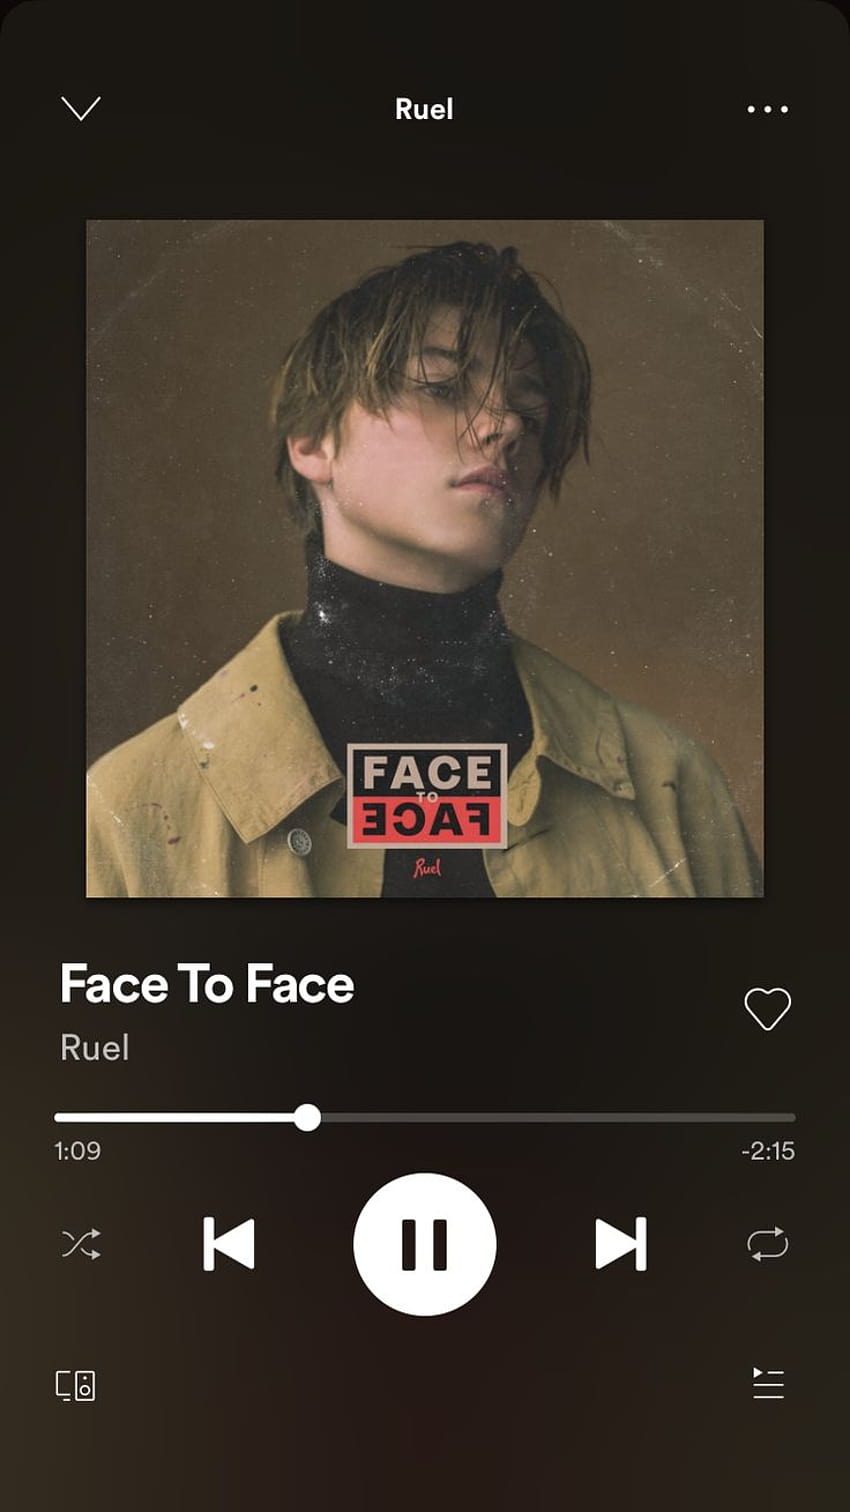Click the playback progress slider knob
This screenshot has height=1512, width=850.
point(308,1117)
